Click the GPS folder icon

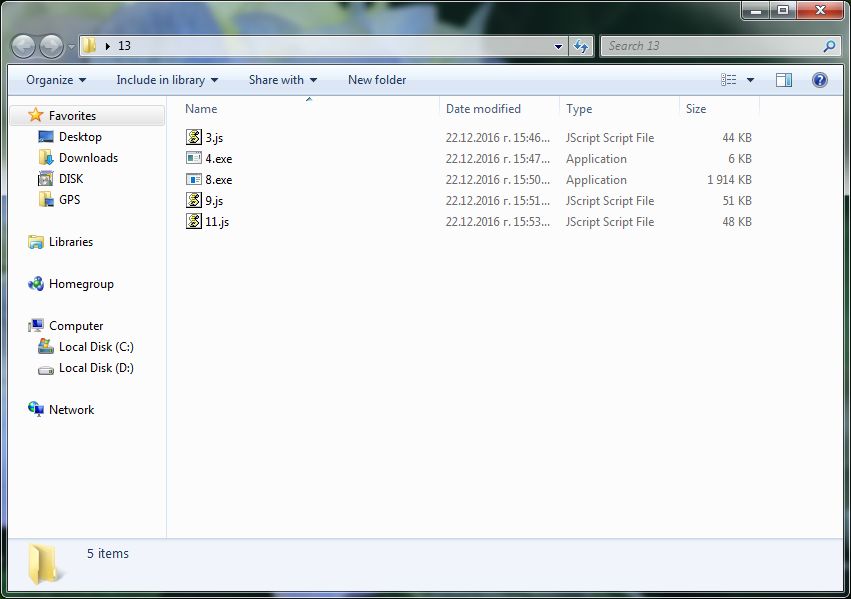46,200
